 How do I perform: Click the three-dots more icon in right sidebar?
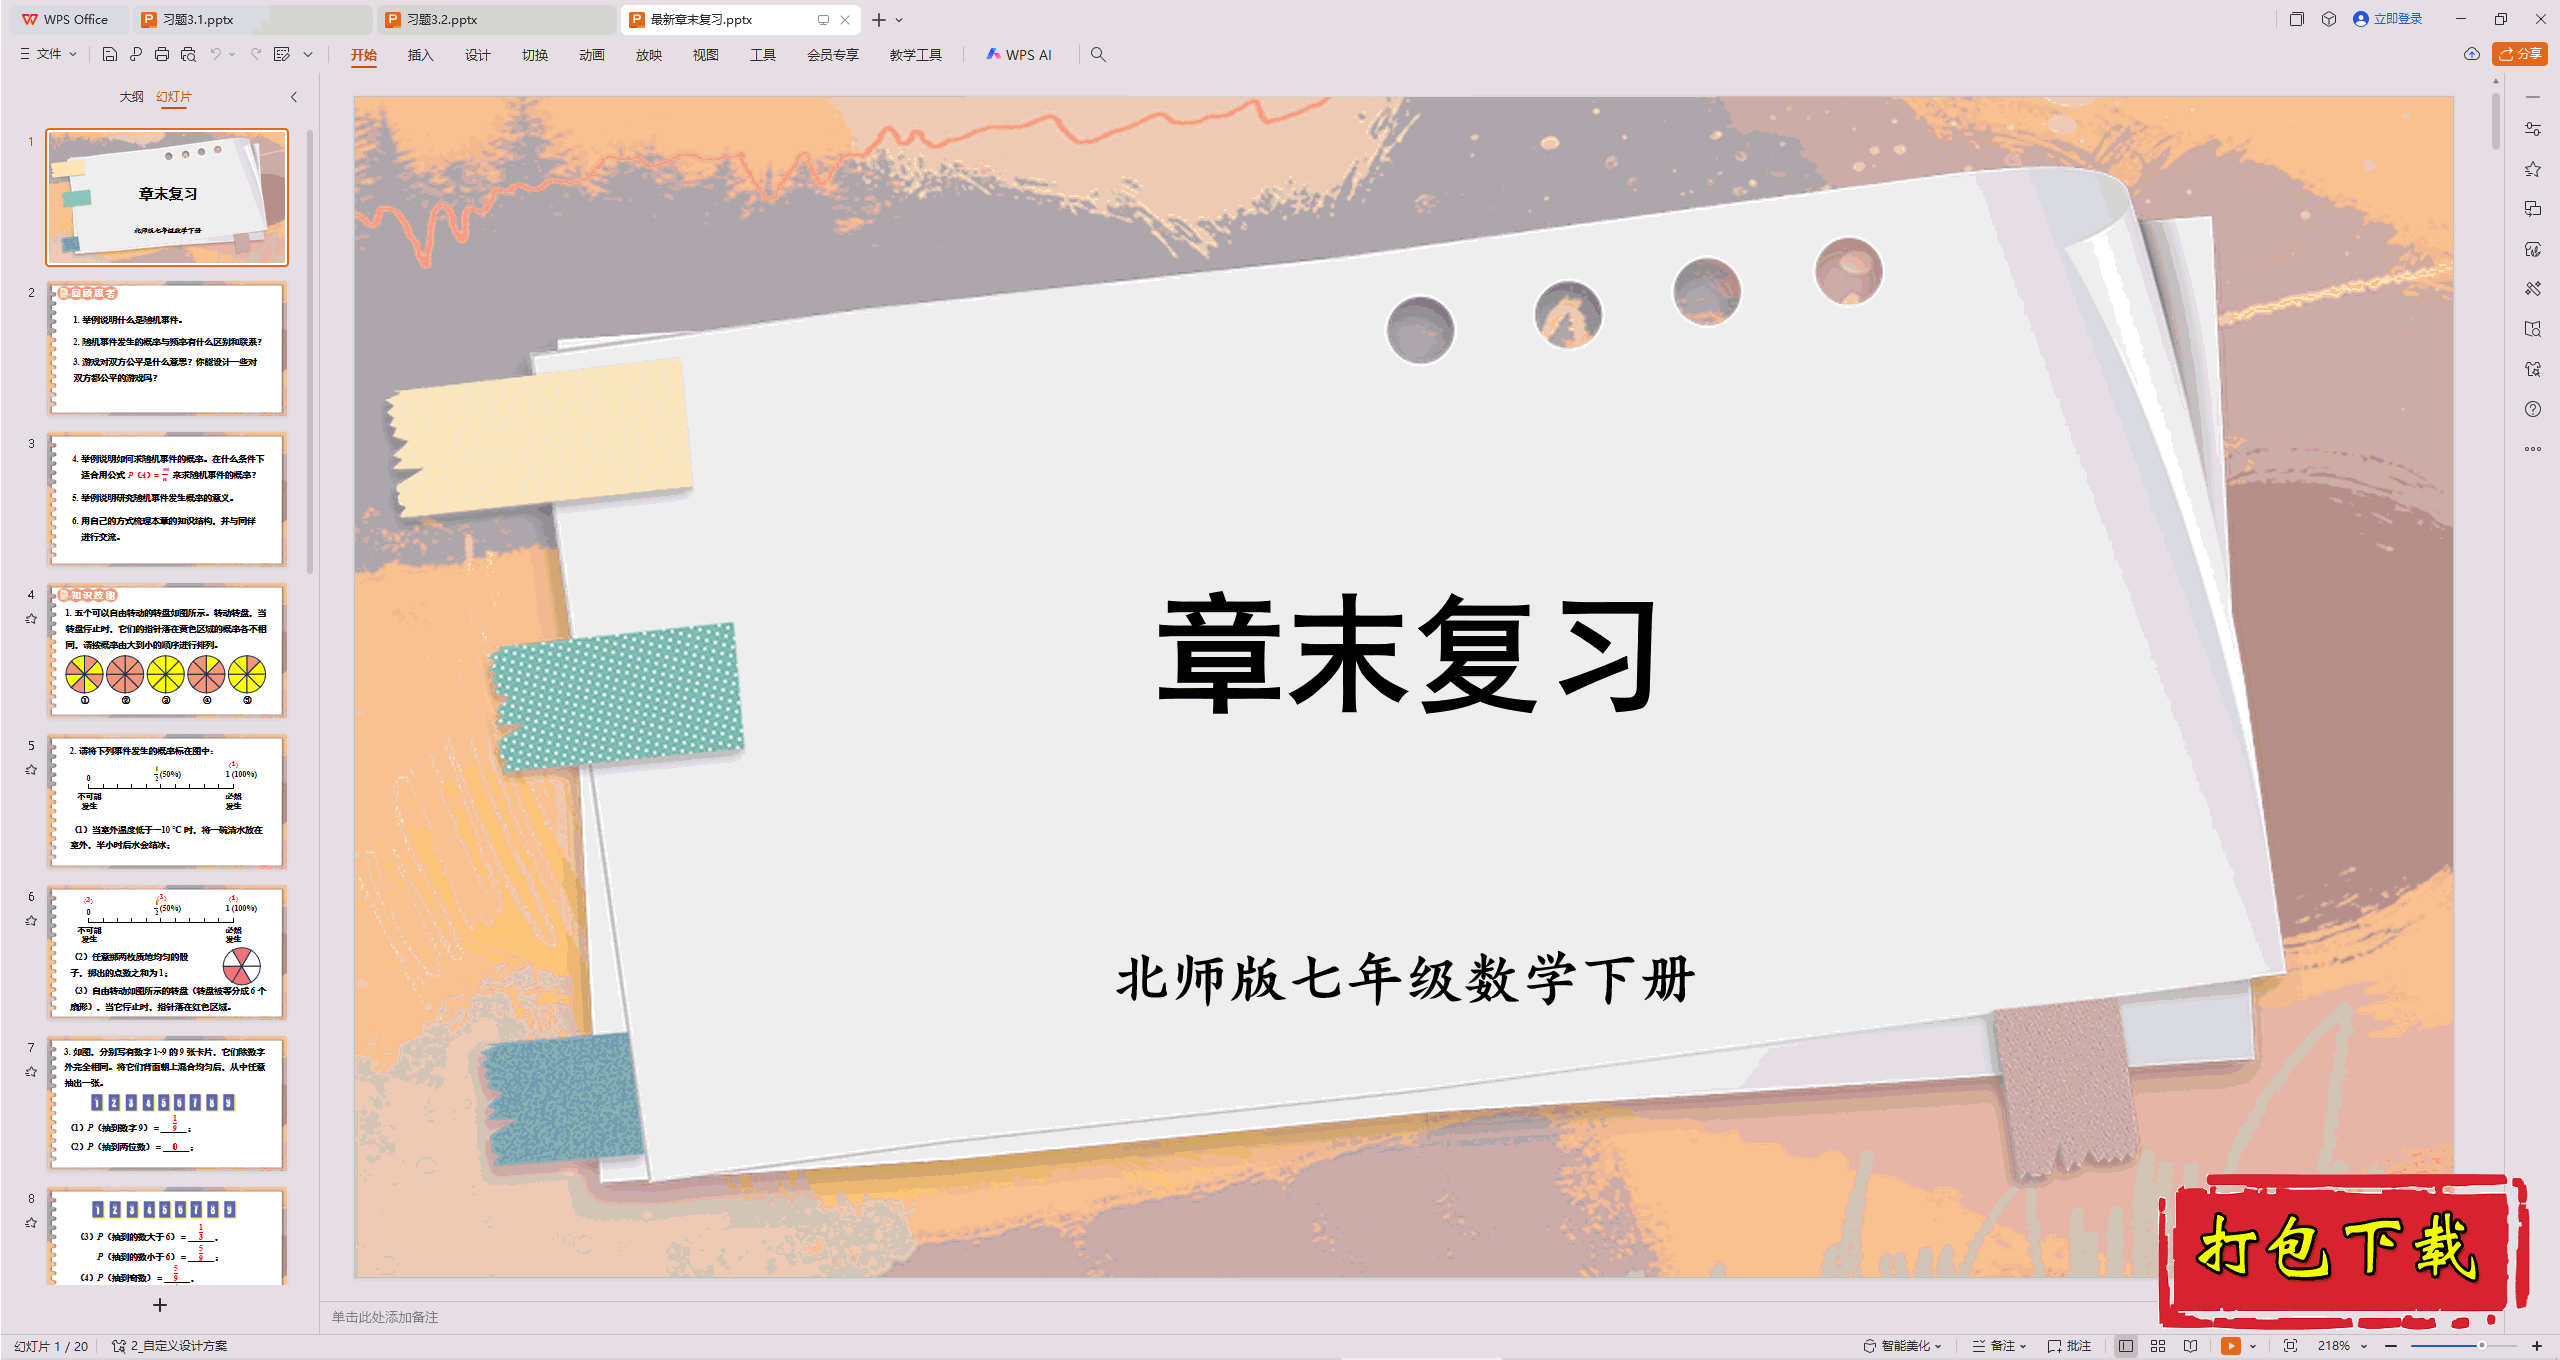click(x=2533, y=449)
